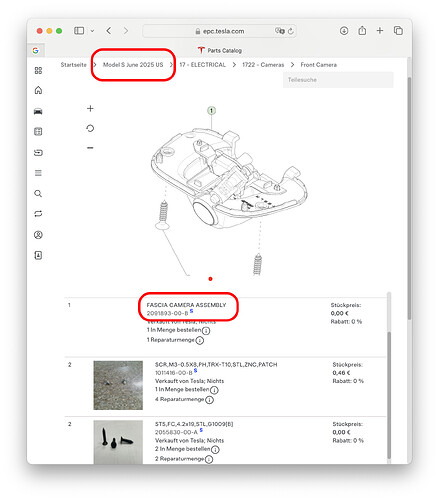
Task: Show info for SCR,M3 In Menge bestellen
Action: pyautogui.click(x=214, y=390)
